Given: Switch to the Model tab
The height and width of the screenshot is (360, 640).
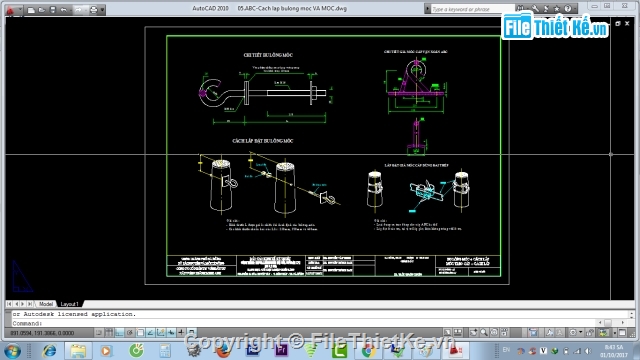Looking at the screenshot, I should coord(46,304).
